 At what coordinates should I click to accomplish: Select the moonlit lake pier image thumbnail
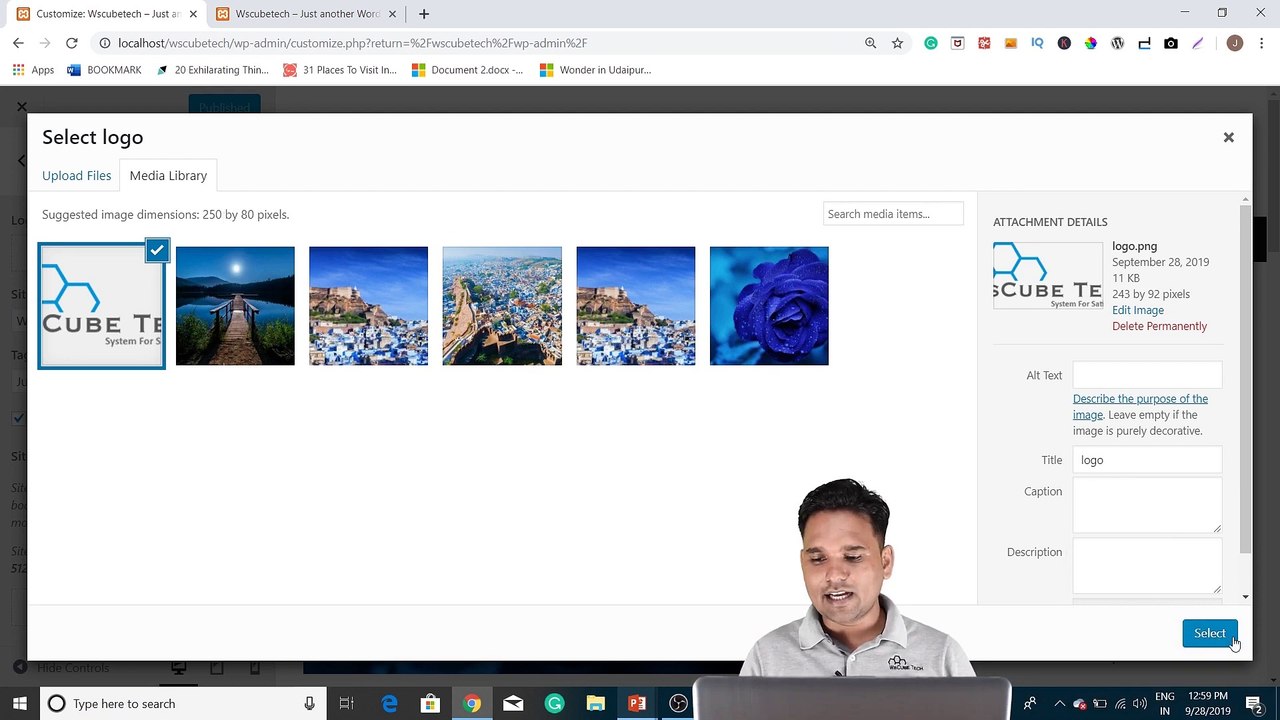(235, 306)
